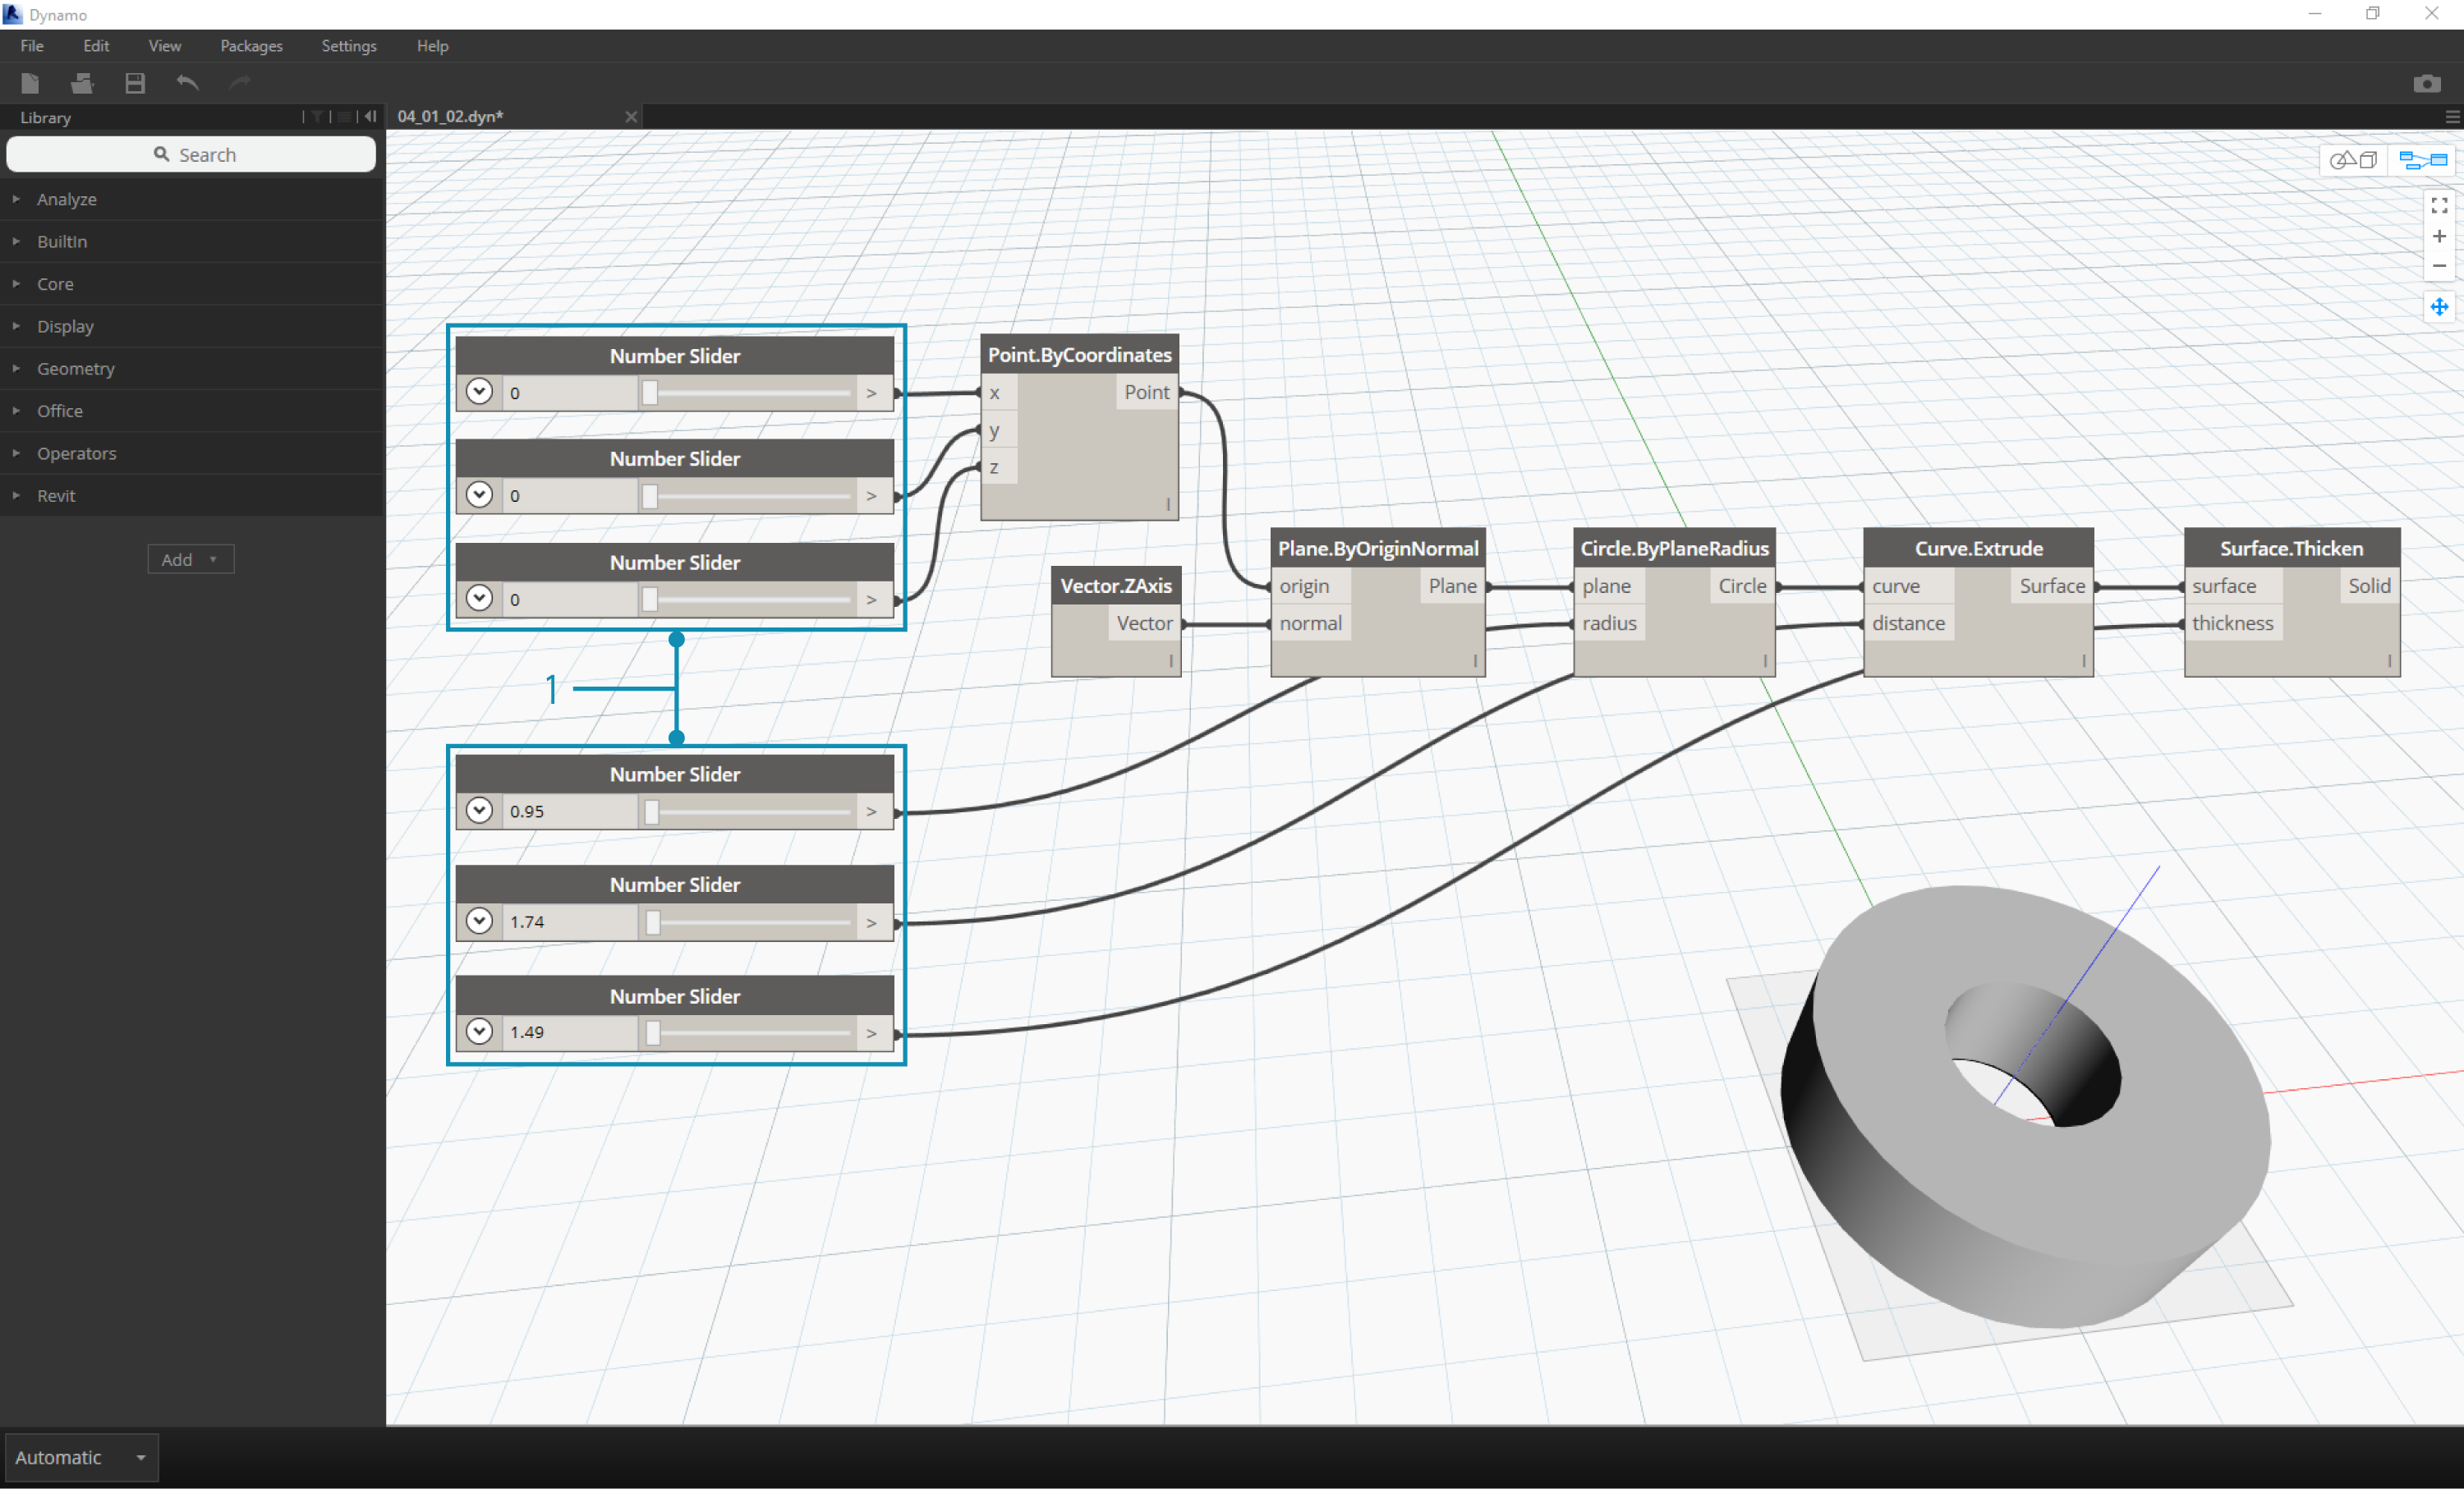This screenshot has height=1489, width=2464.
Task: Activate the Pan tool icon
Action: (x=2439, y=307)
